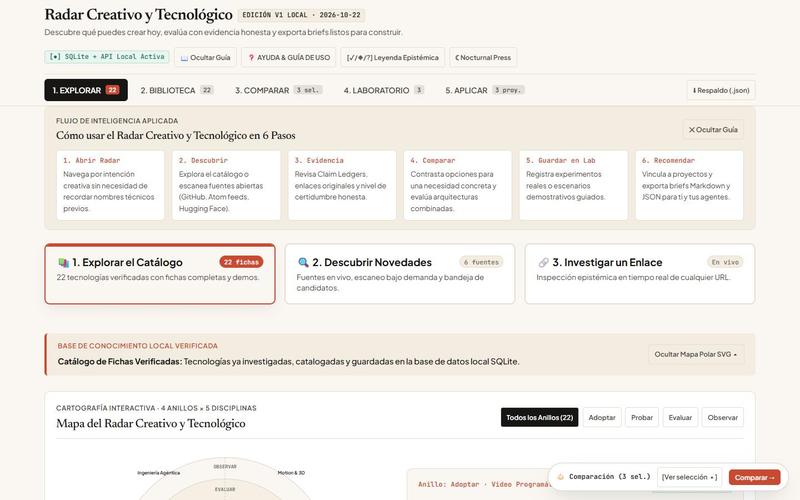The image size is (800, 500).
Task: Filter by Todos los Anillos (22)
Action: click(539, 417)
